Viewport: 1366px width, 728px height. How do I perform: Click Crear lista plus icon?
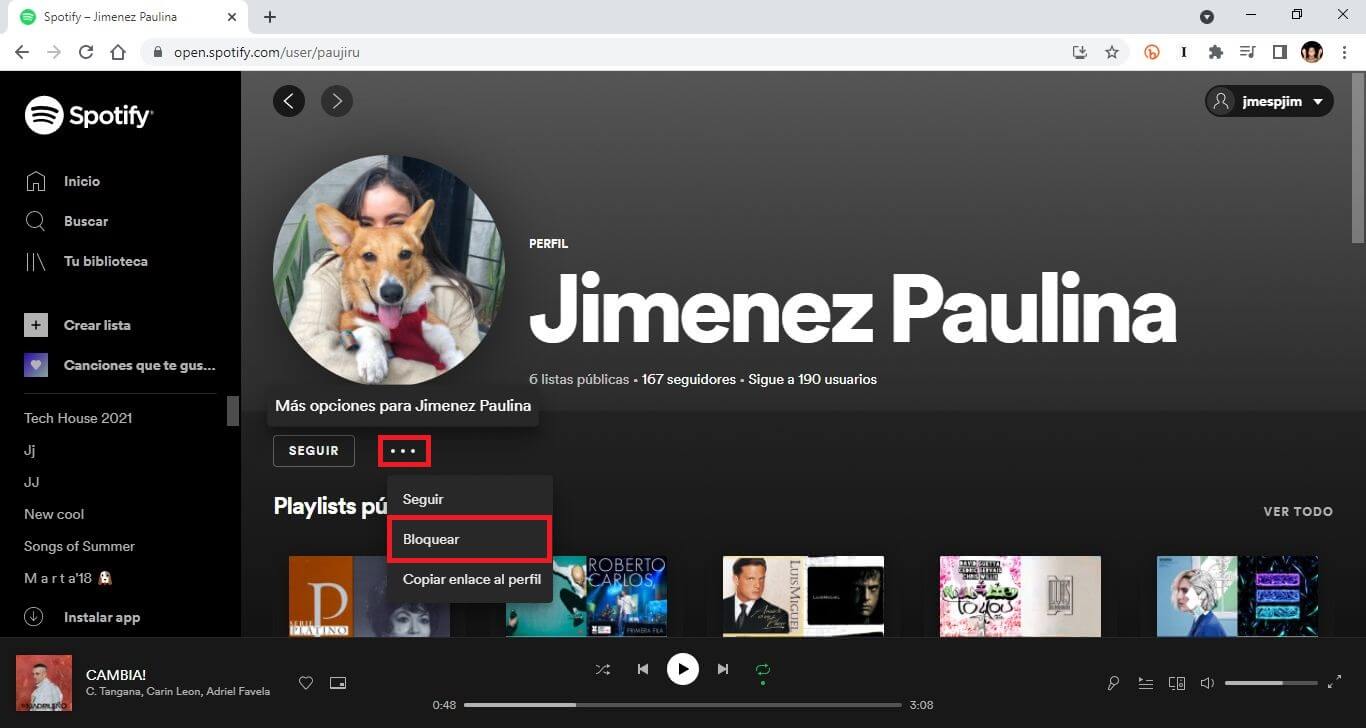point(36,325)
